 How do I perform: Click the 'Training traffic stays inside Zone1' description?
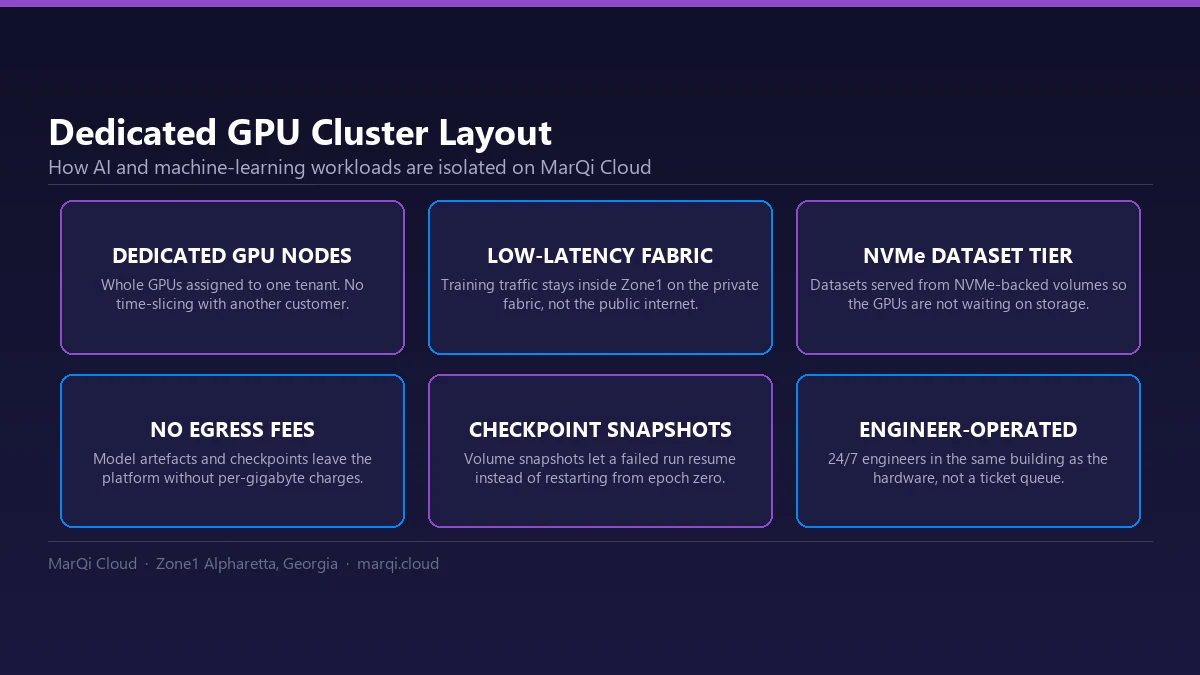tap(600, 294)
